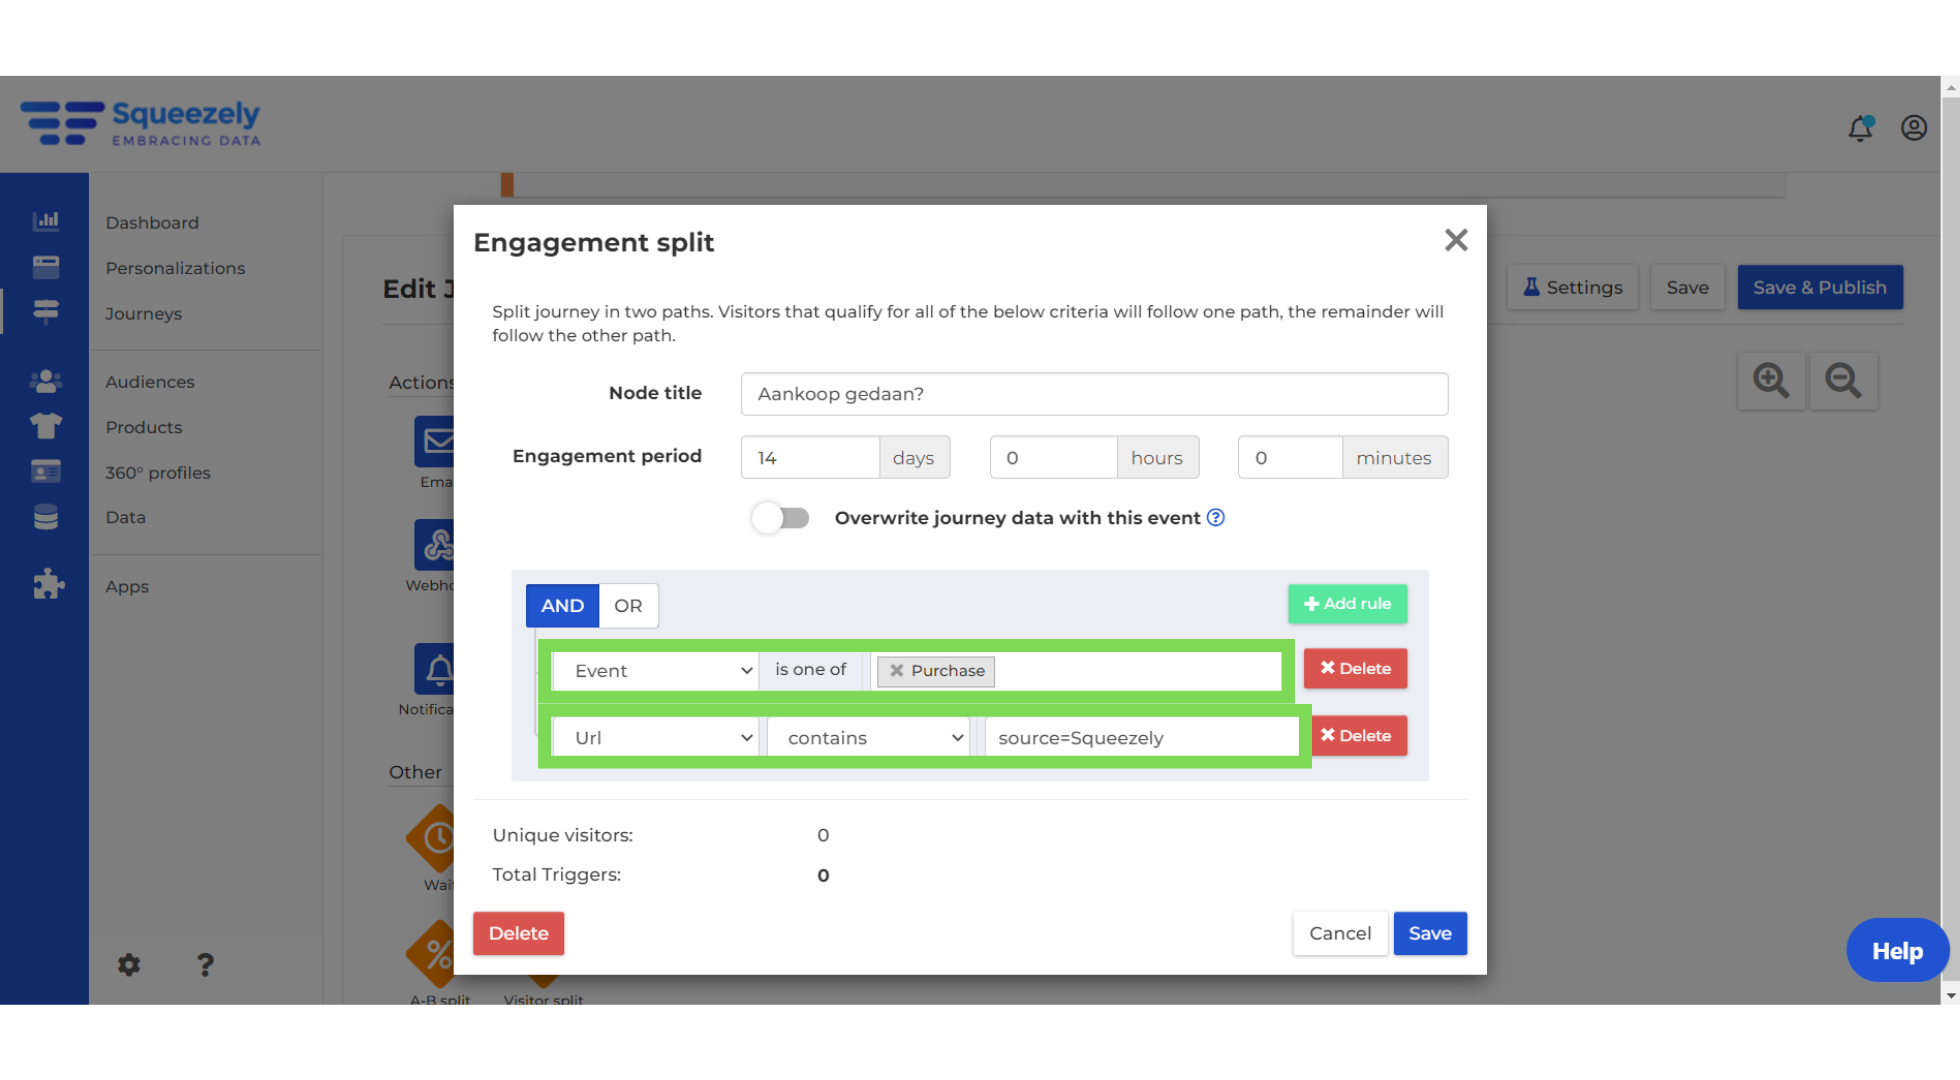Click the engagement period minutes field

pos(1290,457)
